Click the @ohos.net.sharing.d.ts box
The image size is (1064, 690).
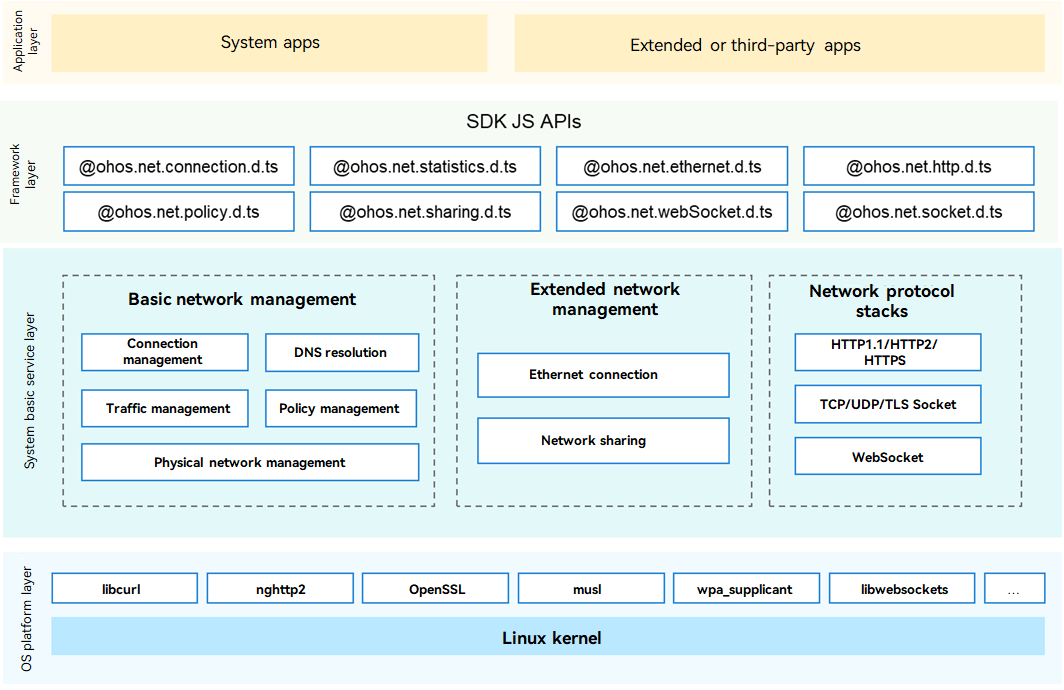click(x=425, y=212)
